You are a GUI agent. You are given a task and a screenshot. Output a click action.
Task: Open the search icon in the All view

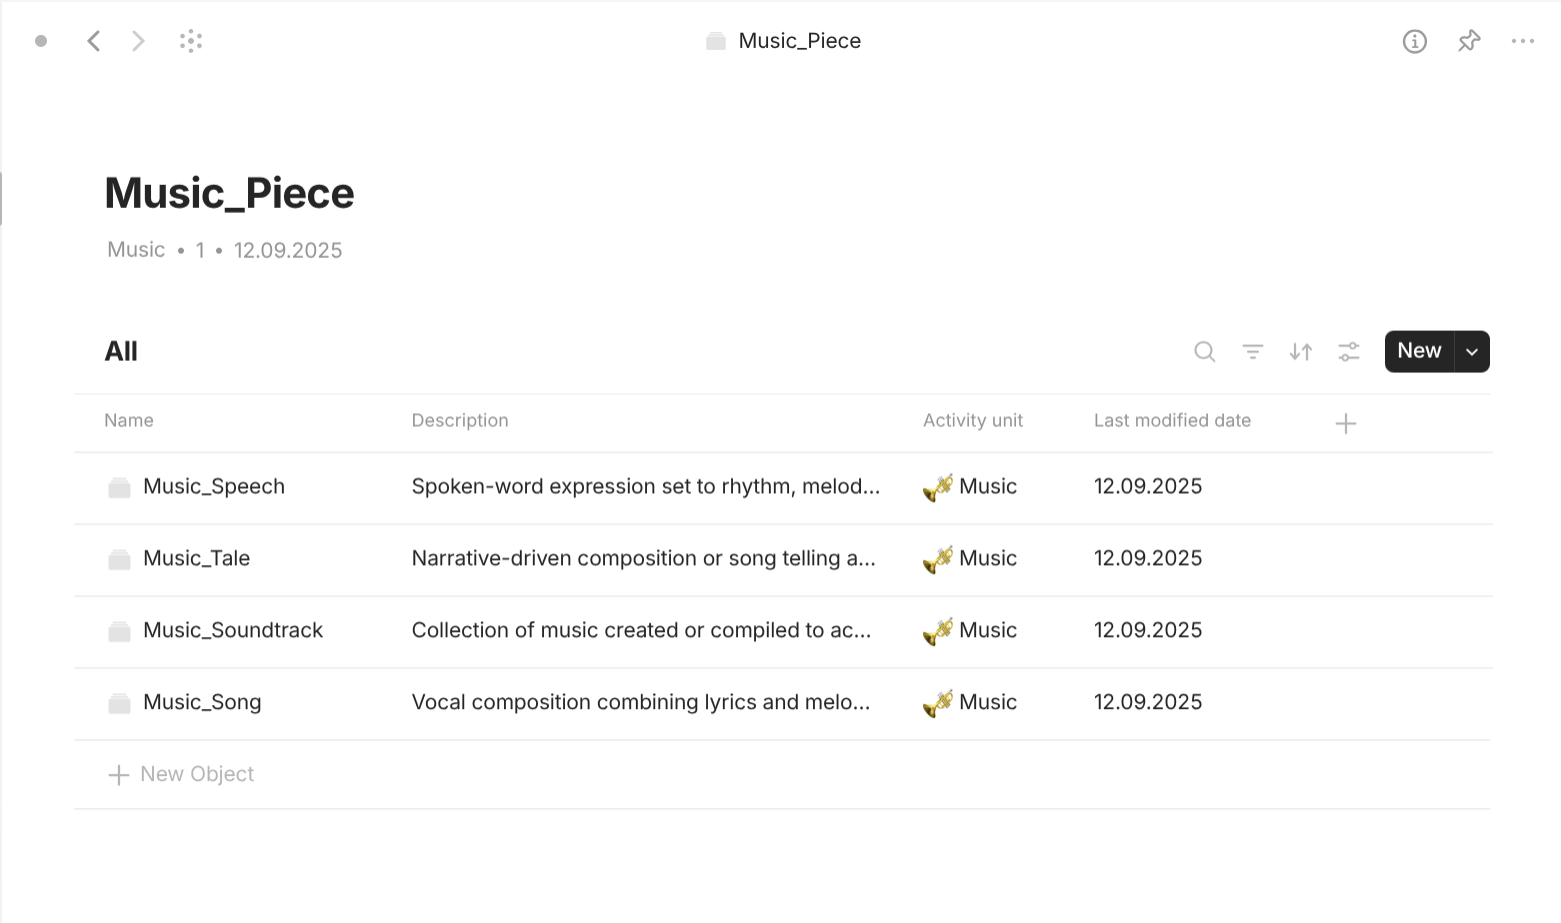(1204, 352)
